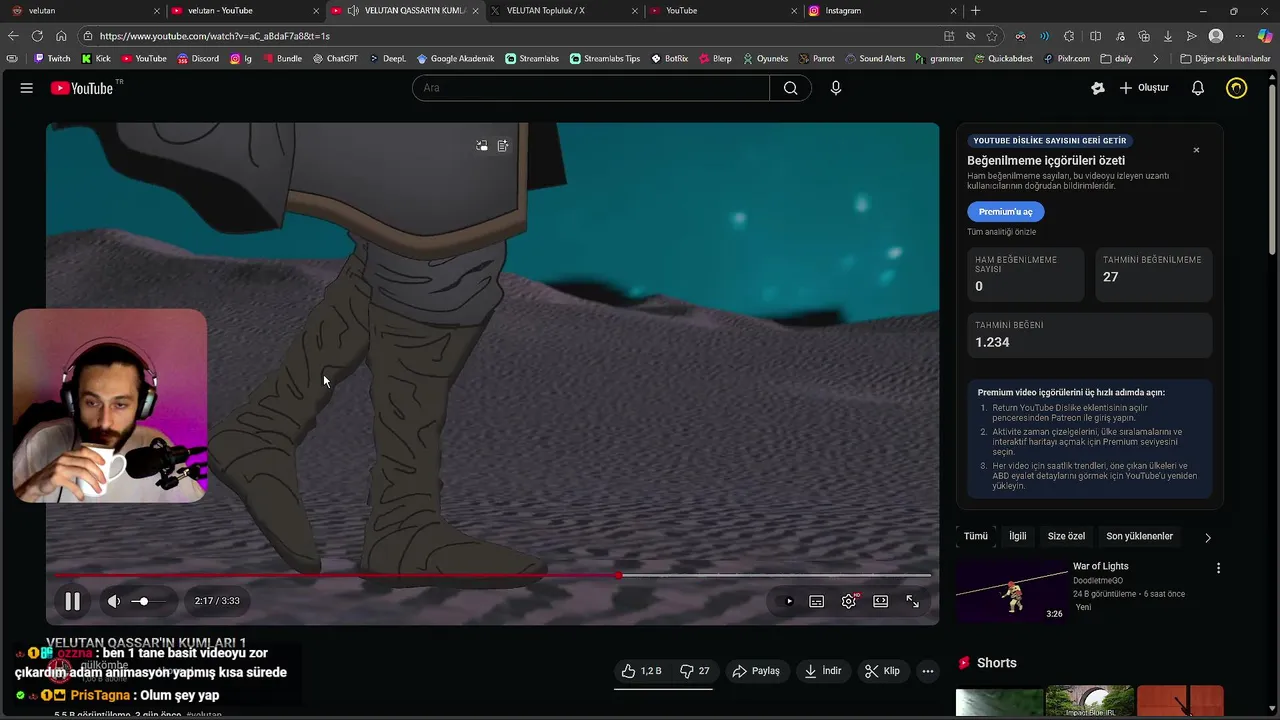Viewport: 1280px width, 720px height.
Task: Select the Size özel filter chip
Action: pyautogui.click(x=1066, y=536)
